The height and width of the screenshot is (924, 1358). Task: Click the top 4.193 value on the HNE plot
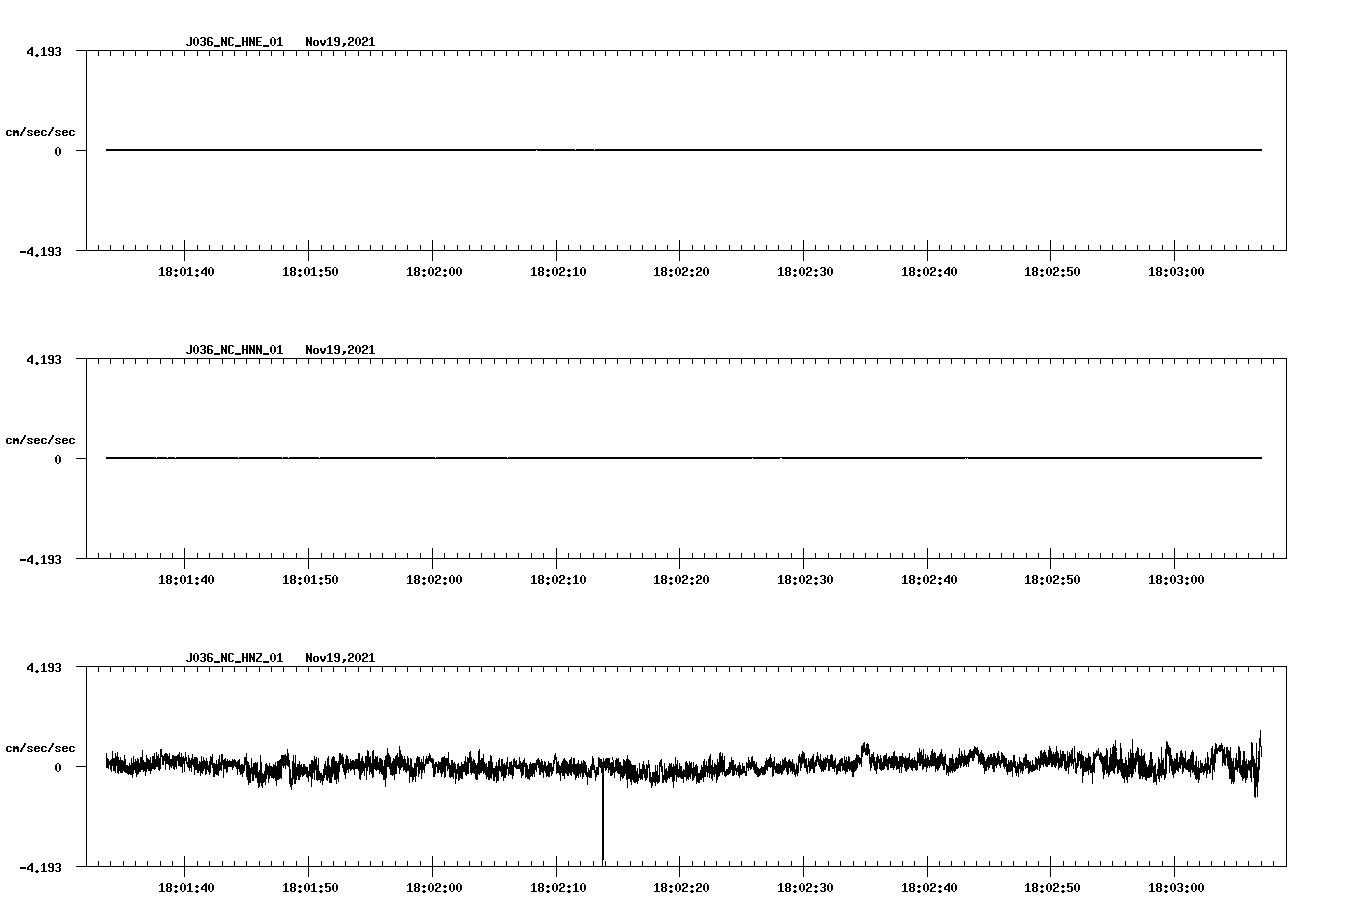43,51
